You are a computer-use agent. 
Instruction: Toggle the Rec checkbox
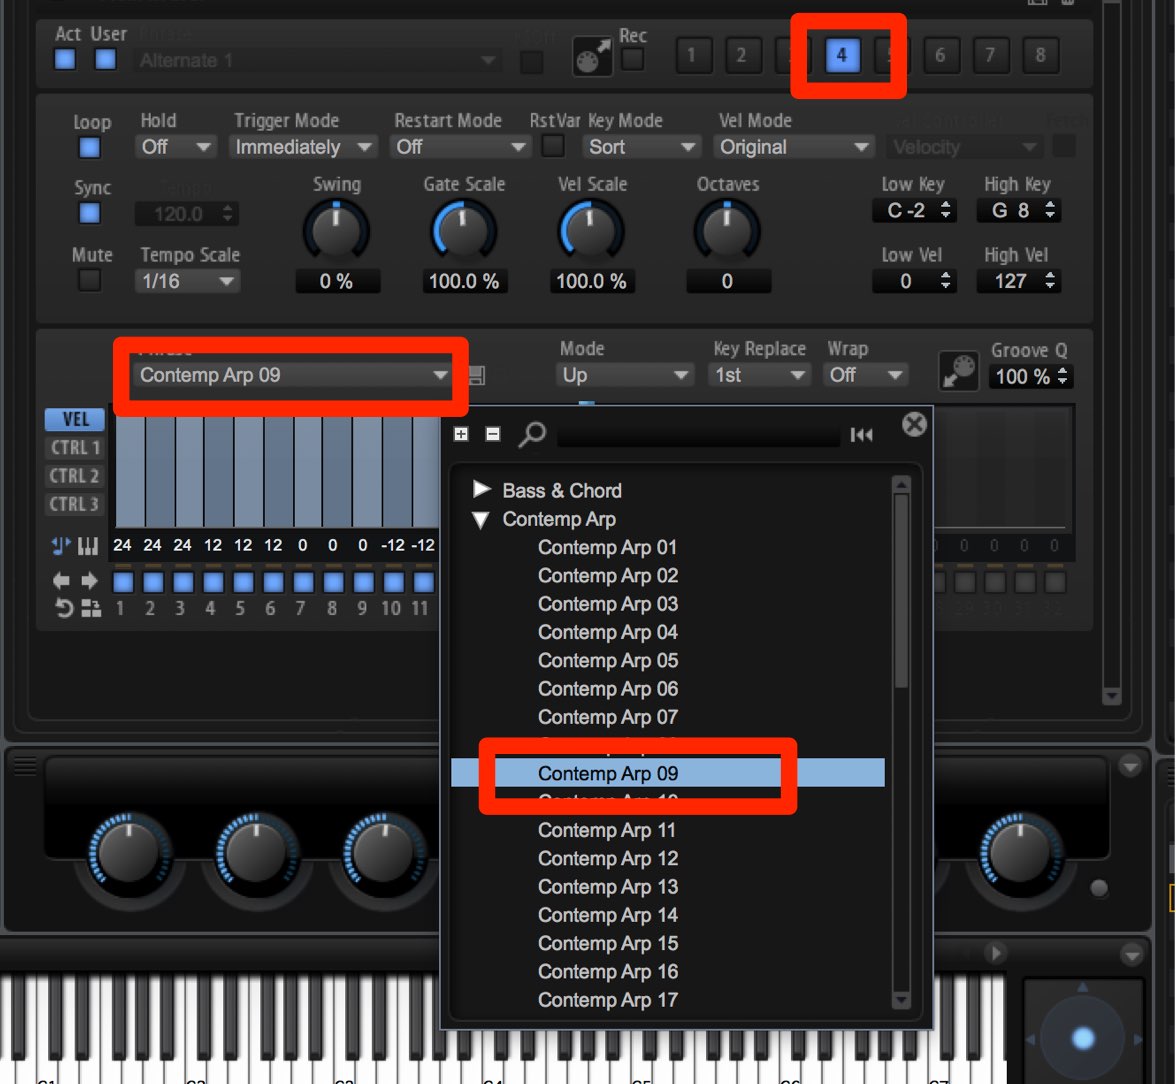tap(633, 59)
